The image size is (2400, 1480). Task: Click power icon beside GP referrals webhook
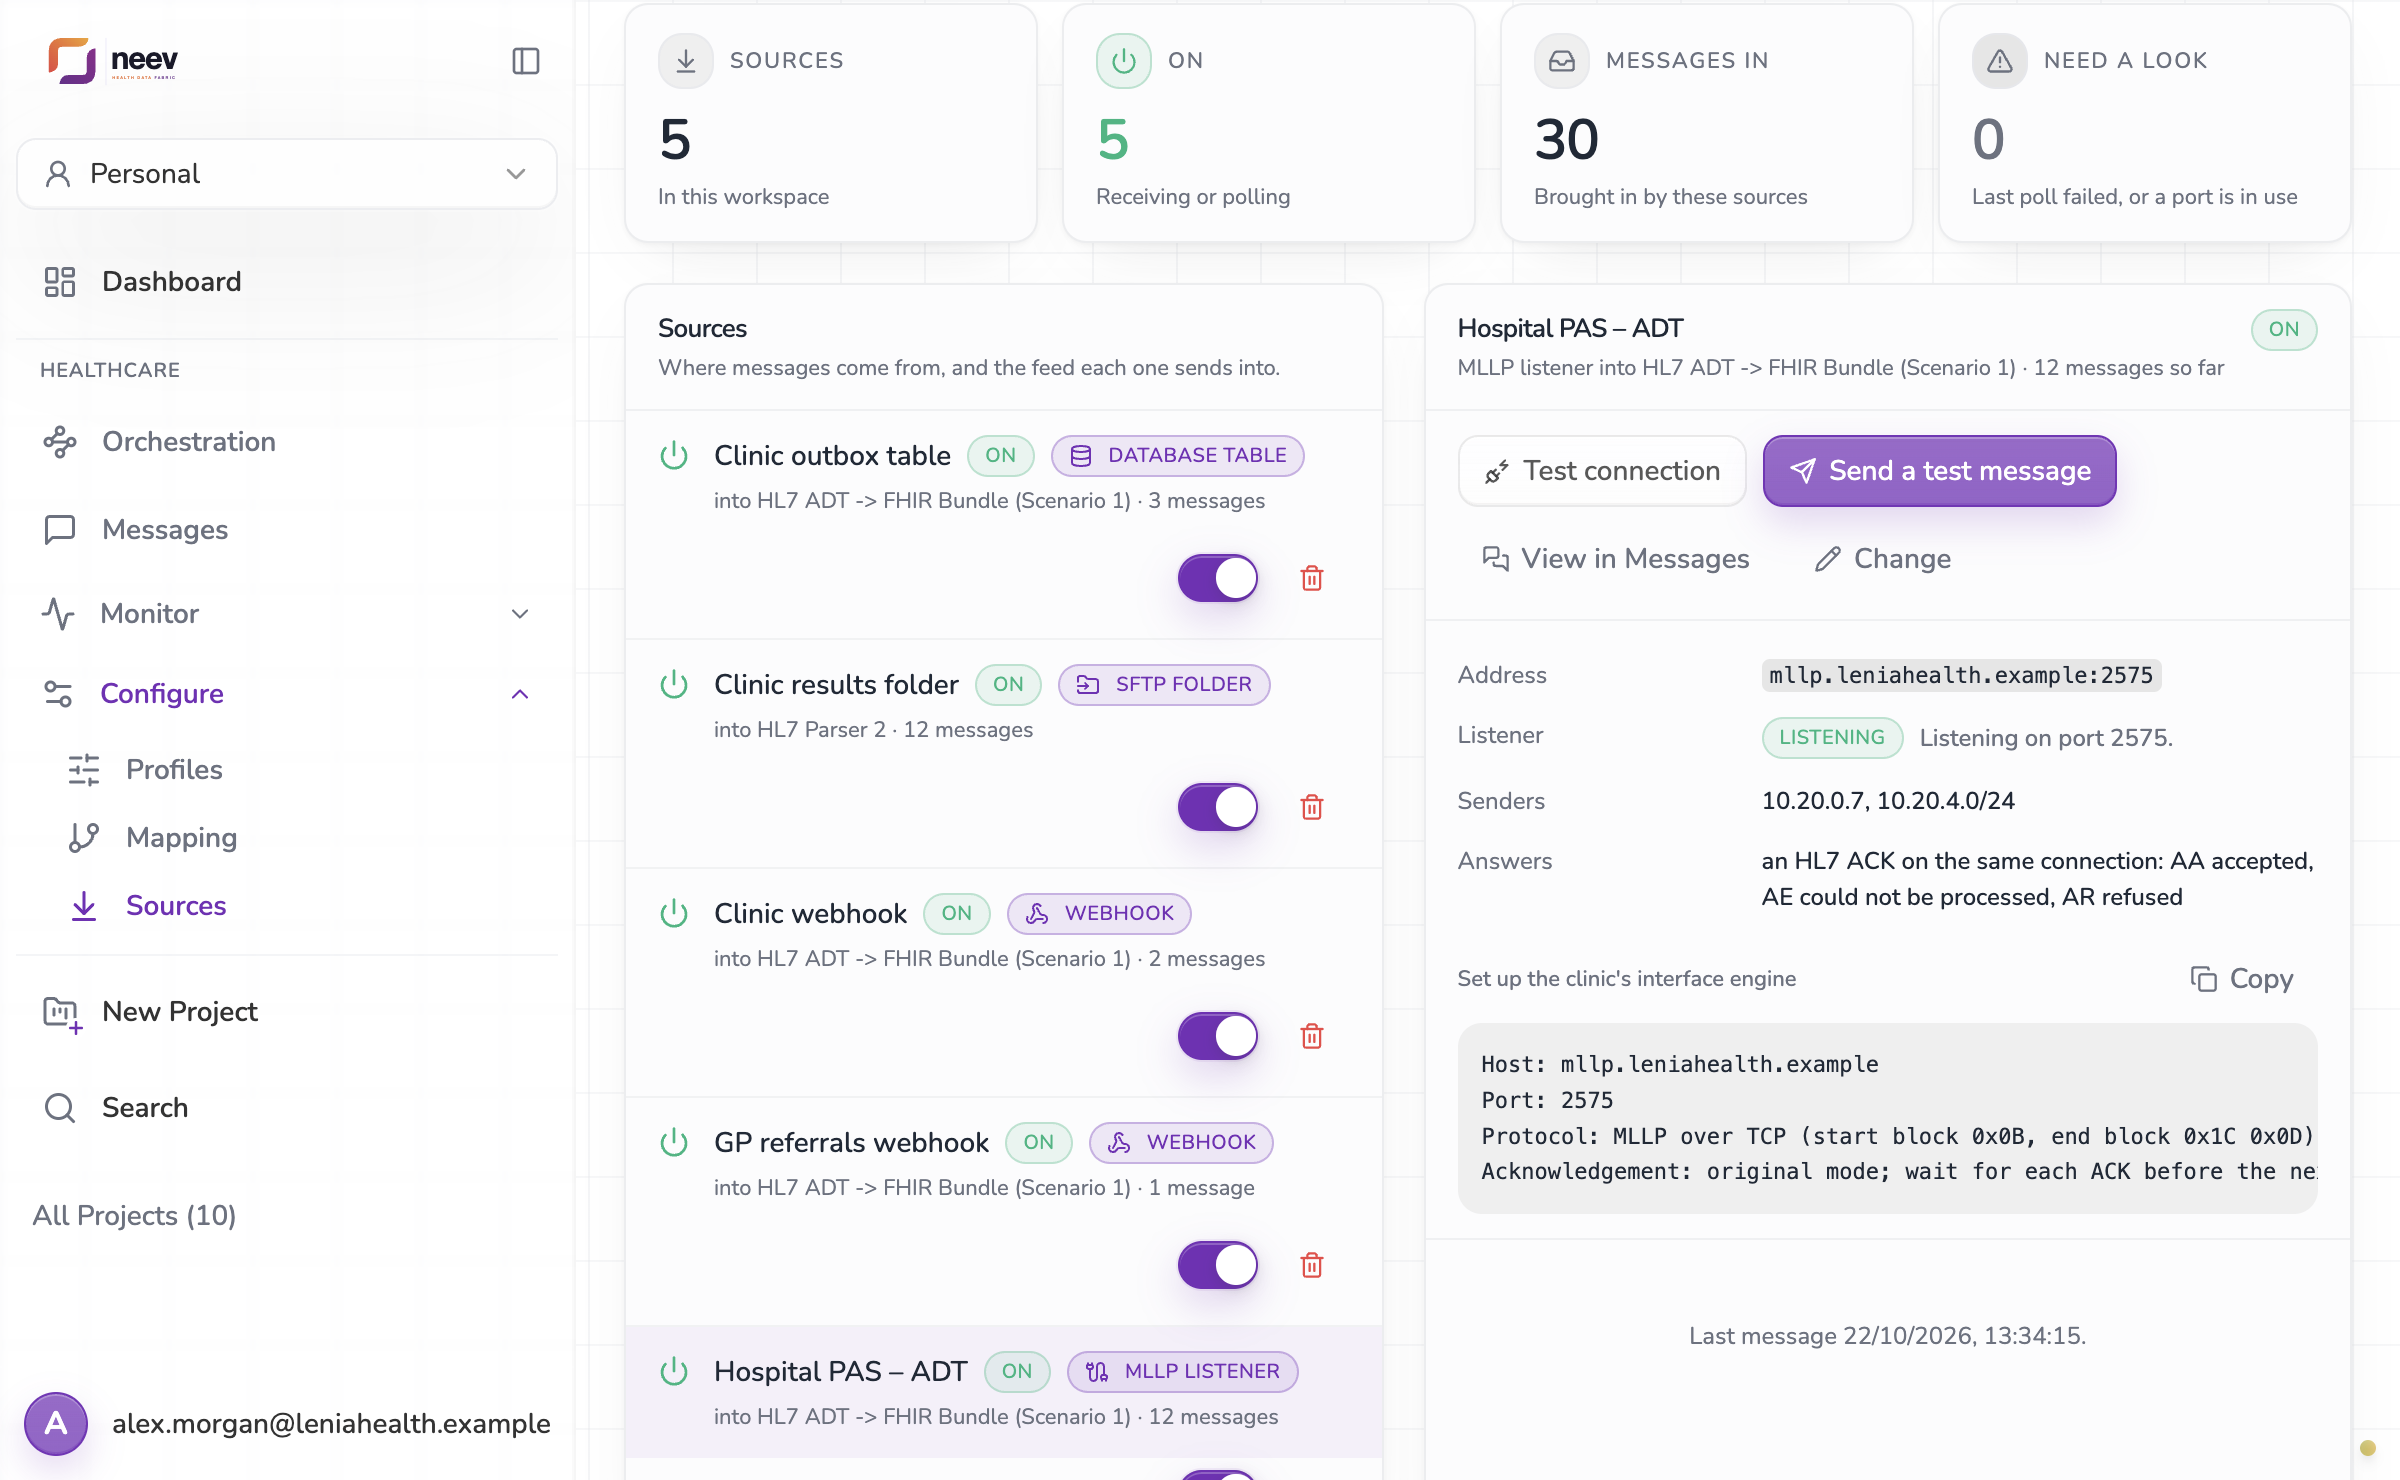point(674,1143)
